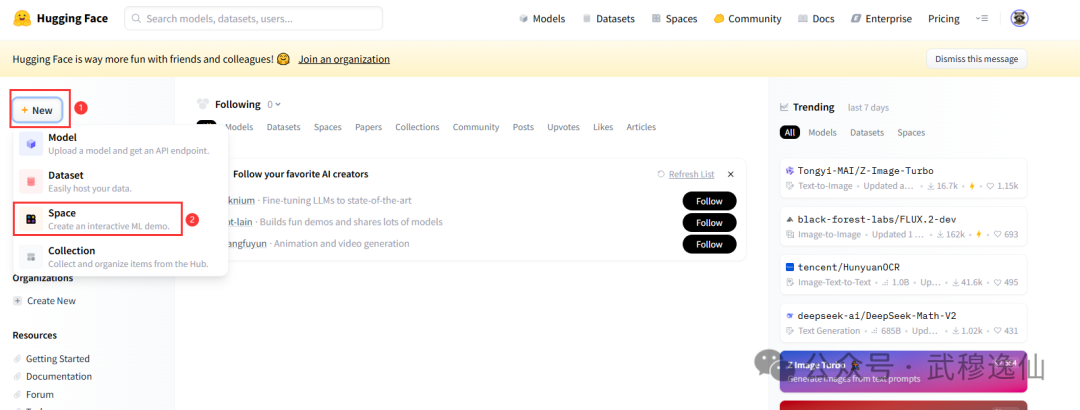This screenshot has height=410, width=1080.
Task: Expand the more-options menu next to Pricing
Action: pyautogui.click(x=982, y=19)
